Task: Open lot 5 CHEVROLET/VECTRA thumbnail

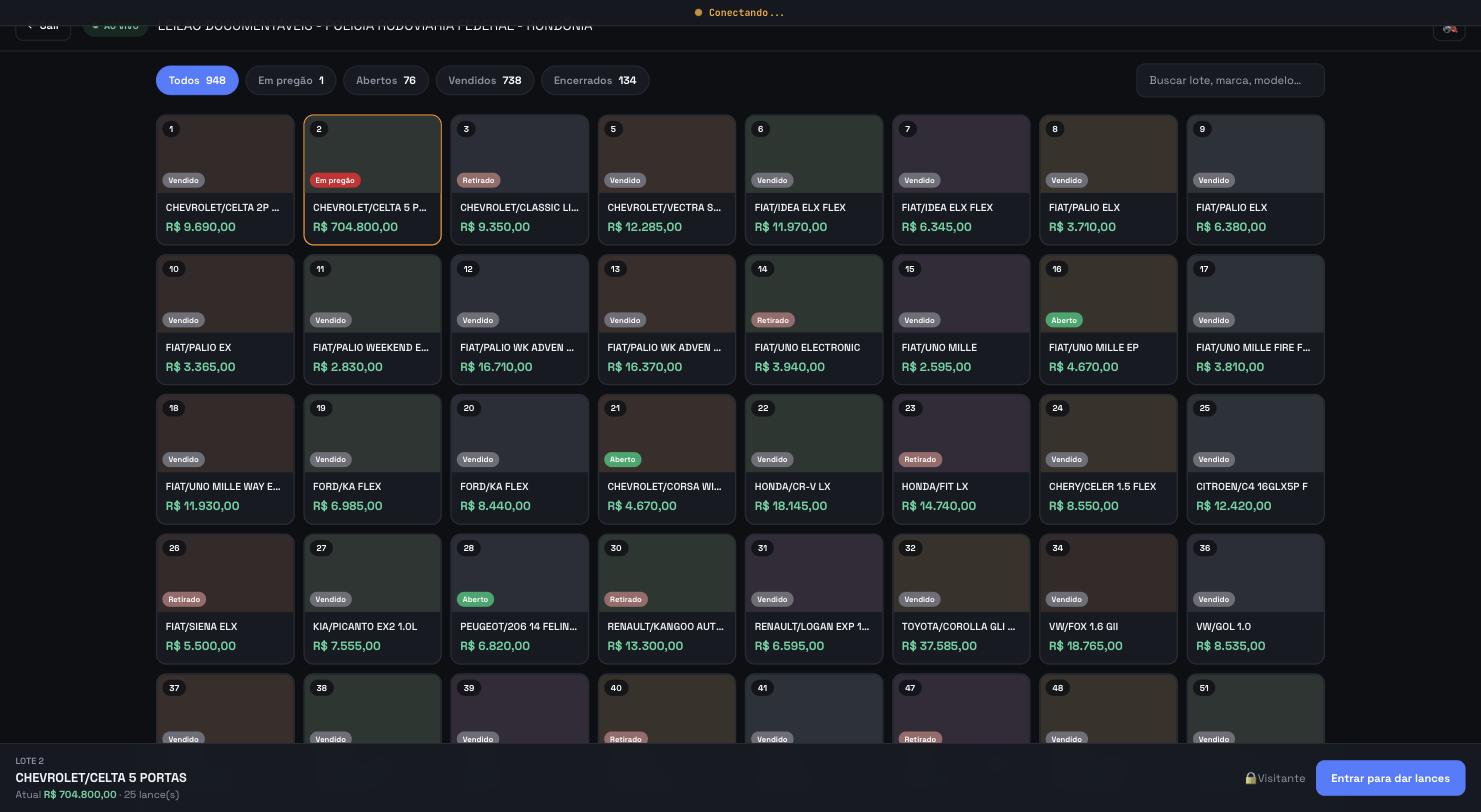Action: coord(667,154)
